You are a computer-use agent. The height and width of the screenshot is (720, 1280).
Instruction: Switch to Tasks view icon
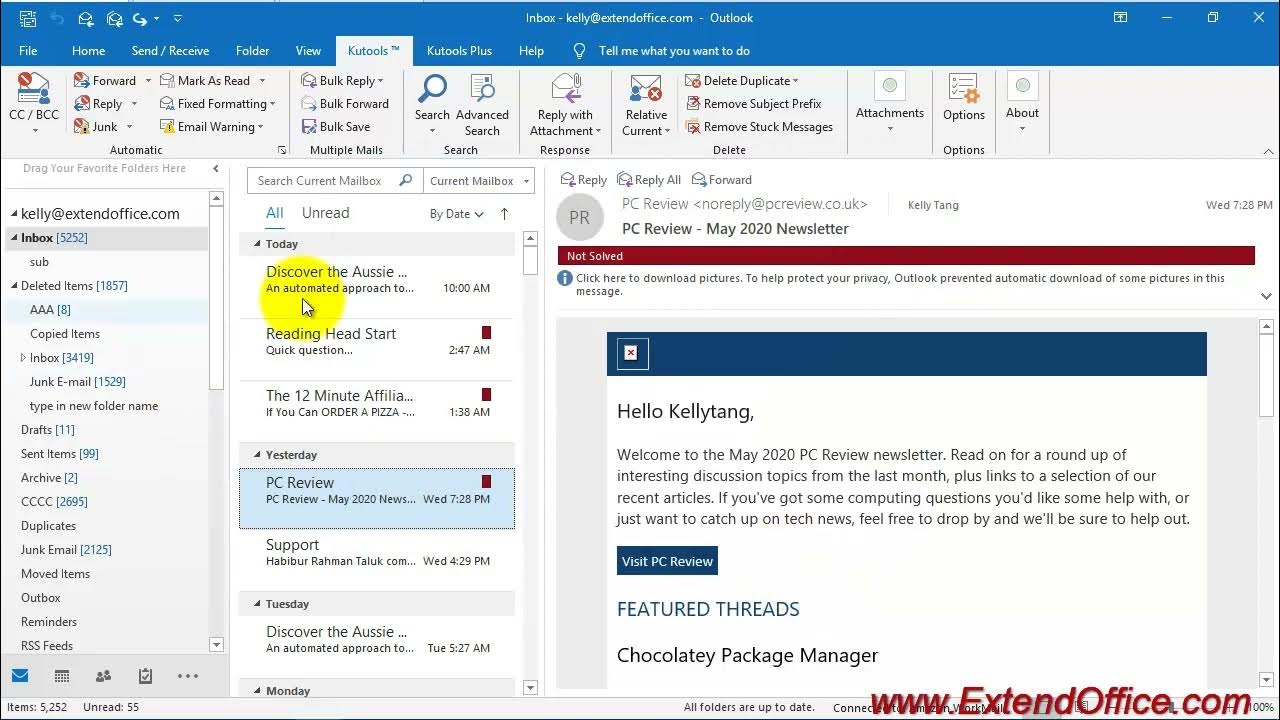(x=145, y=676)
